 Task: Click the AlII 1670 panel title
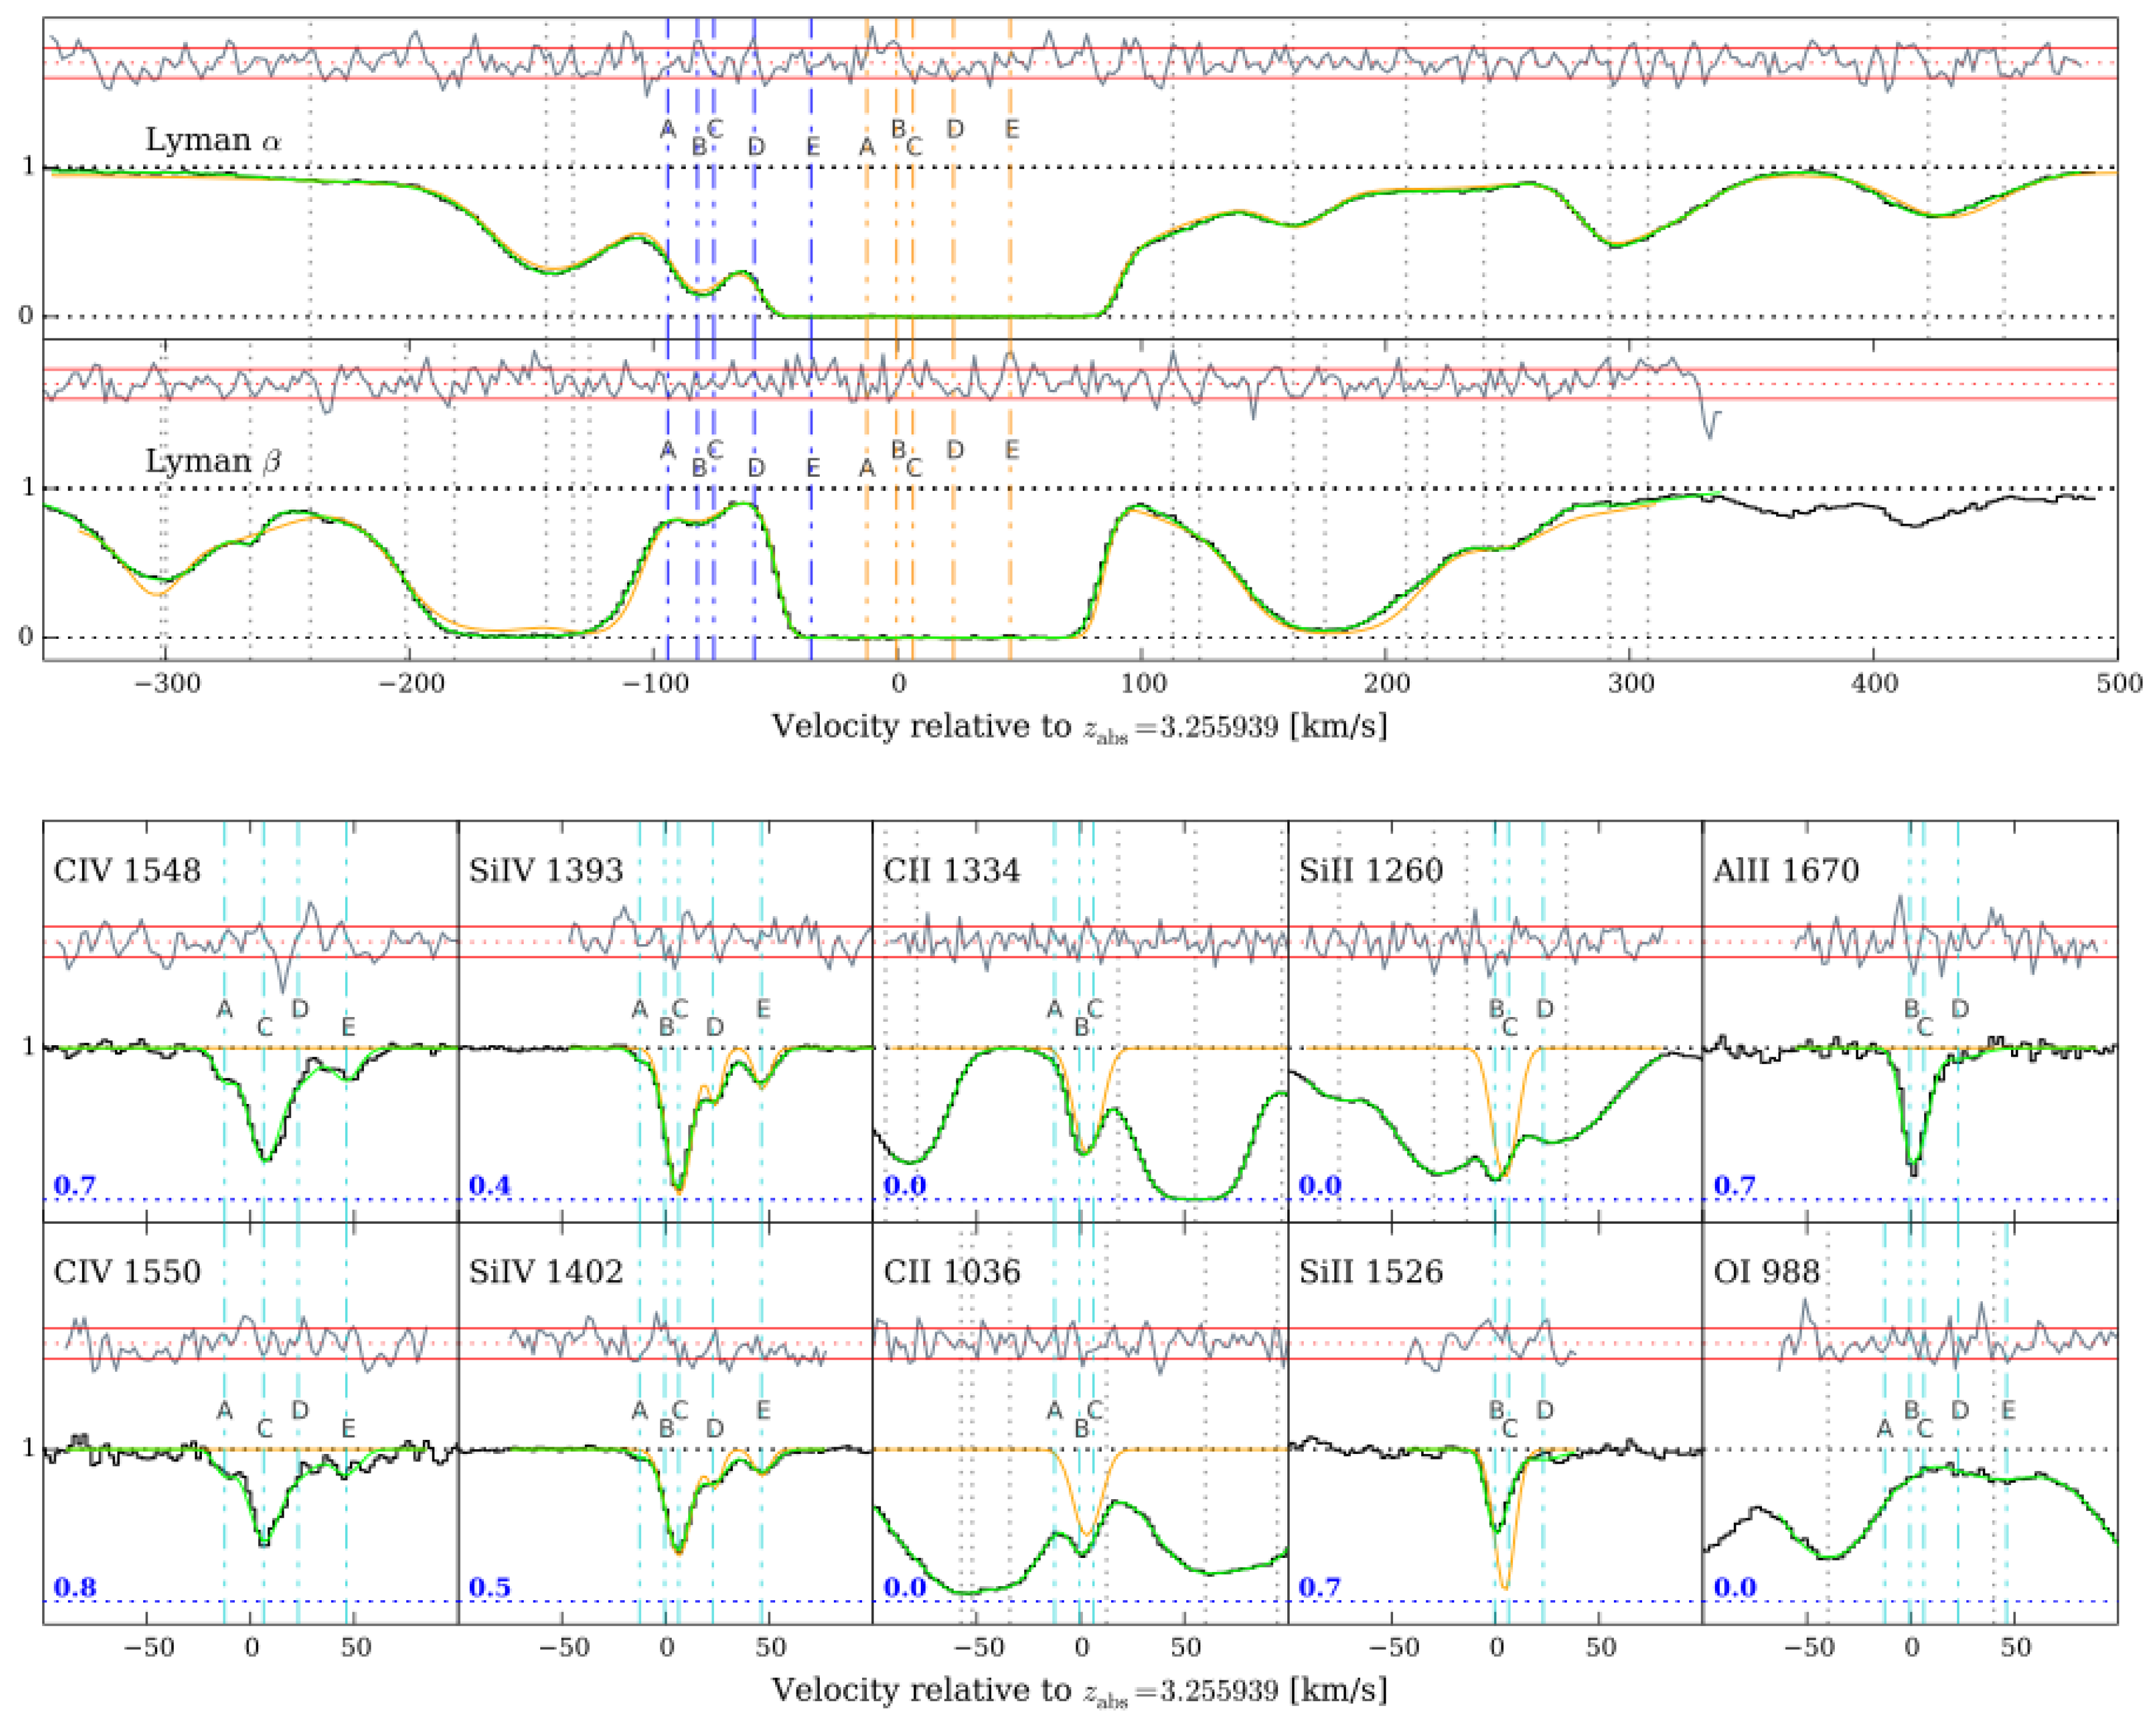tap(1786, 870)
